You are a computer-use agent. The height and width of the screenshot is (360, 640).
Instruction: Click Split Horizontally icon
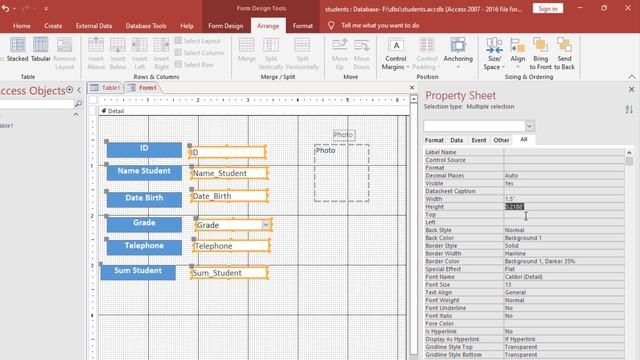302,53
